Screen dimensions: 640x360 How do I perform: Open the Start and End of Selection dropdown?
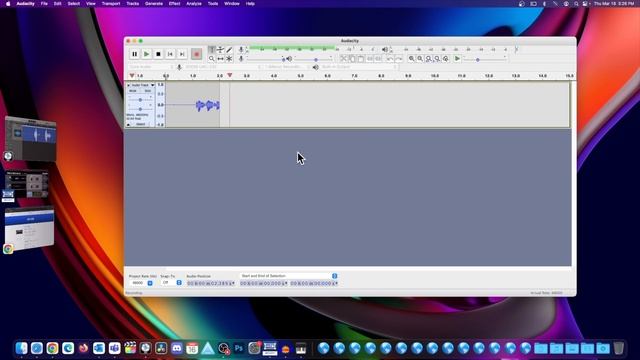pos(289,276)
